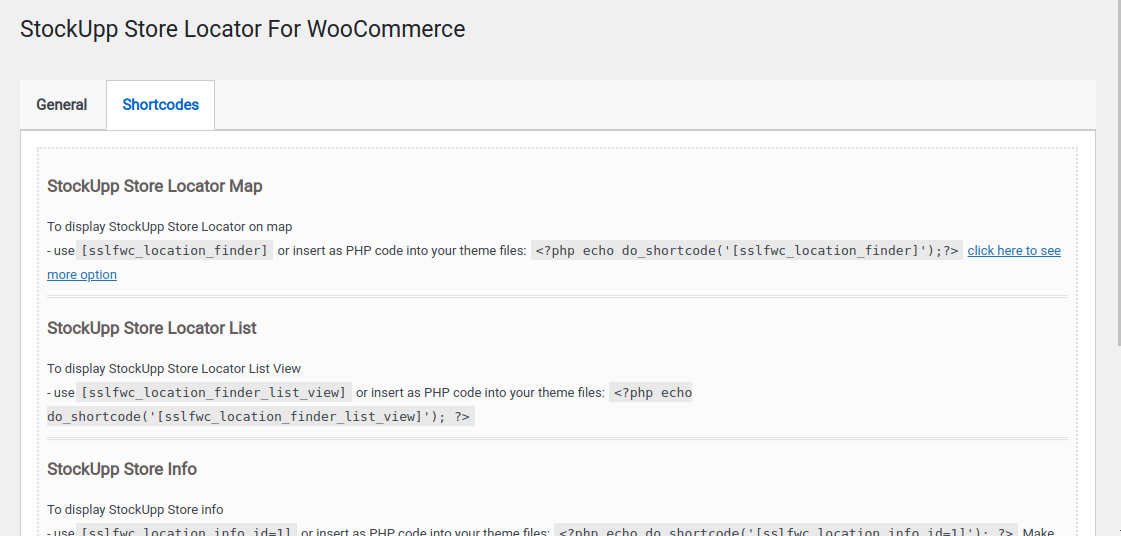
Task: Click the 'StockUpp Store Info' heading
Action: (122, 469)
